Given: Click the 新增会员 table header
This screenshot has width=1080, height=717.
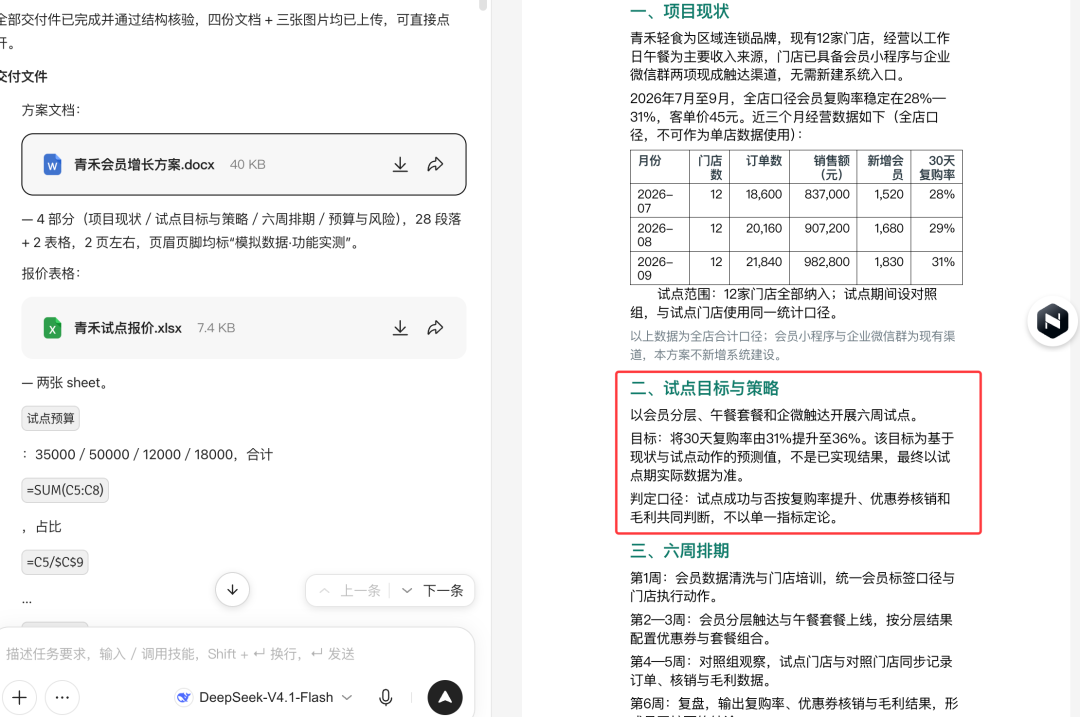Looking at the screenshot, I should point(884,167).
